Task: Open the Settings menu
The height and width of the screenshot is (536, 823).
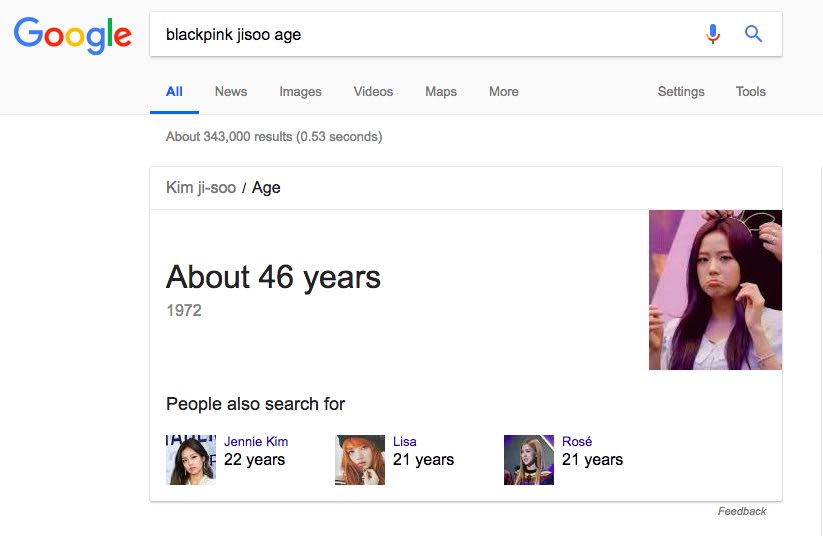Action: coord(681,91)
